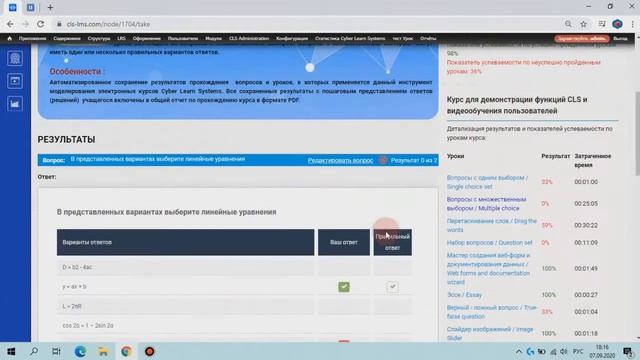Click the 'РУС' language indicator
The image size is (640, 360).
[x=578, y=351]
